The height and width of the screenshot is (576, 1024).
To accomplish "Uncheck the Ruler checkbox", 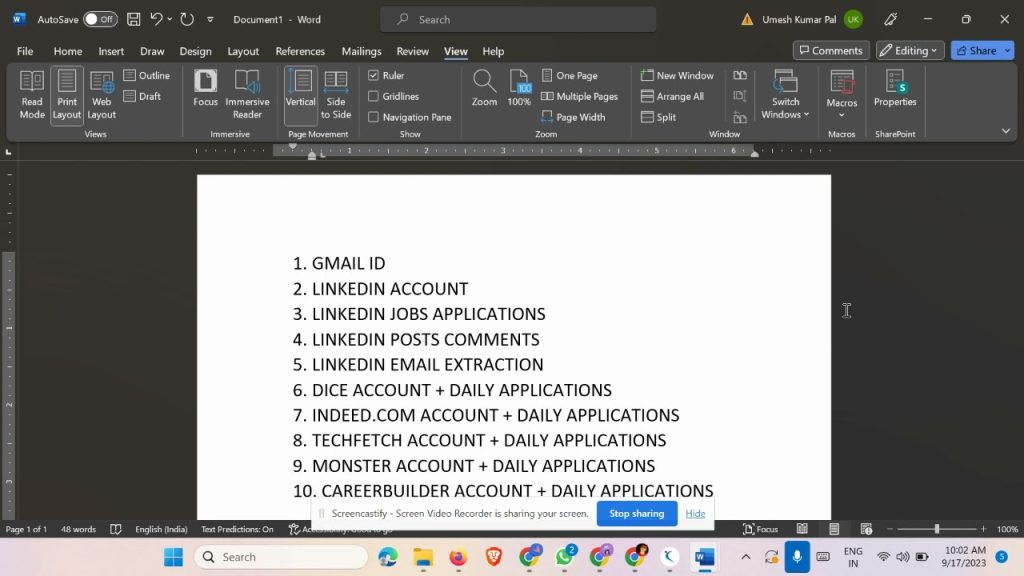I will click(x=374, y=75).
